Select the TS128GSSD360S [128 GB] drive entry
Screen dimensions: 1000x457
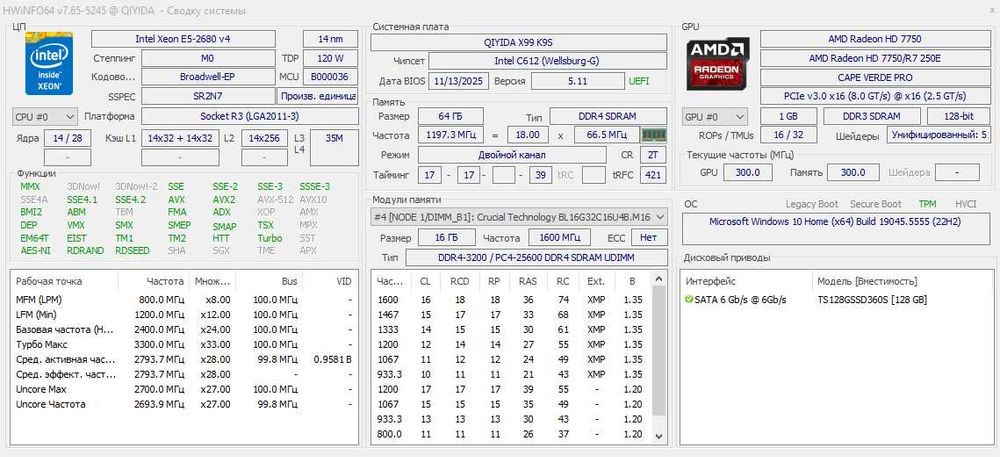(x=872, y=300)
